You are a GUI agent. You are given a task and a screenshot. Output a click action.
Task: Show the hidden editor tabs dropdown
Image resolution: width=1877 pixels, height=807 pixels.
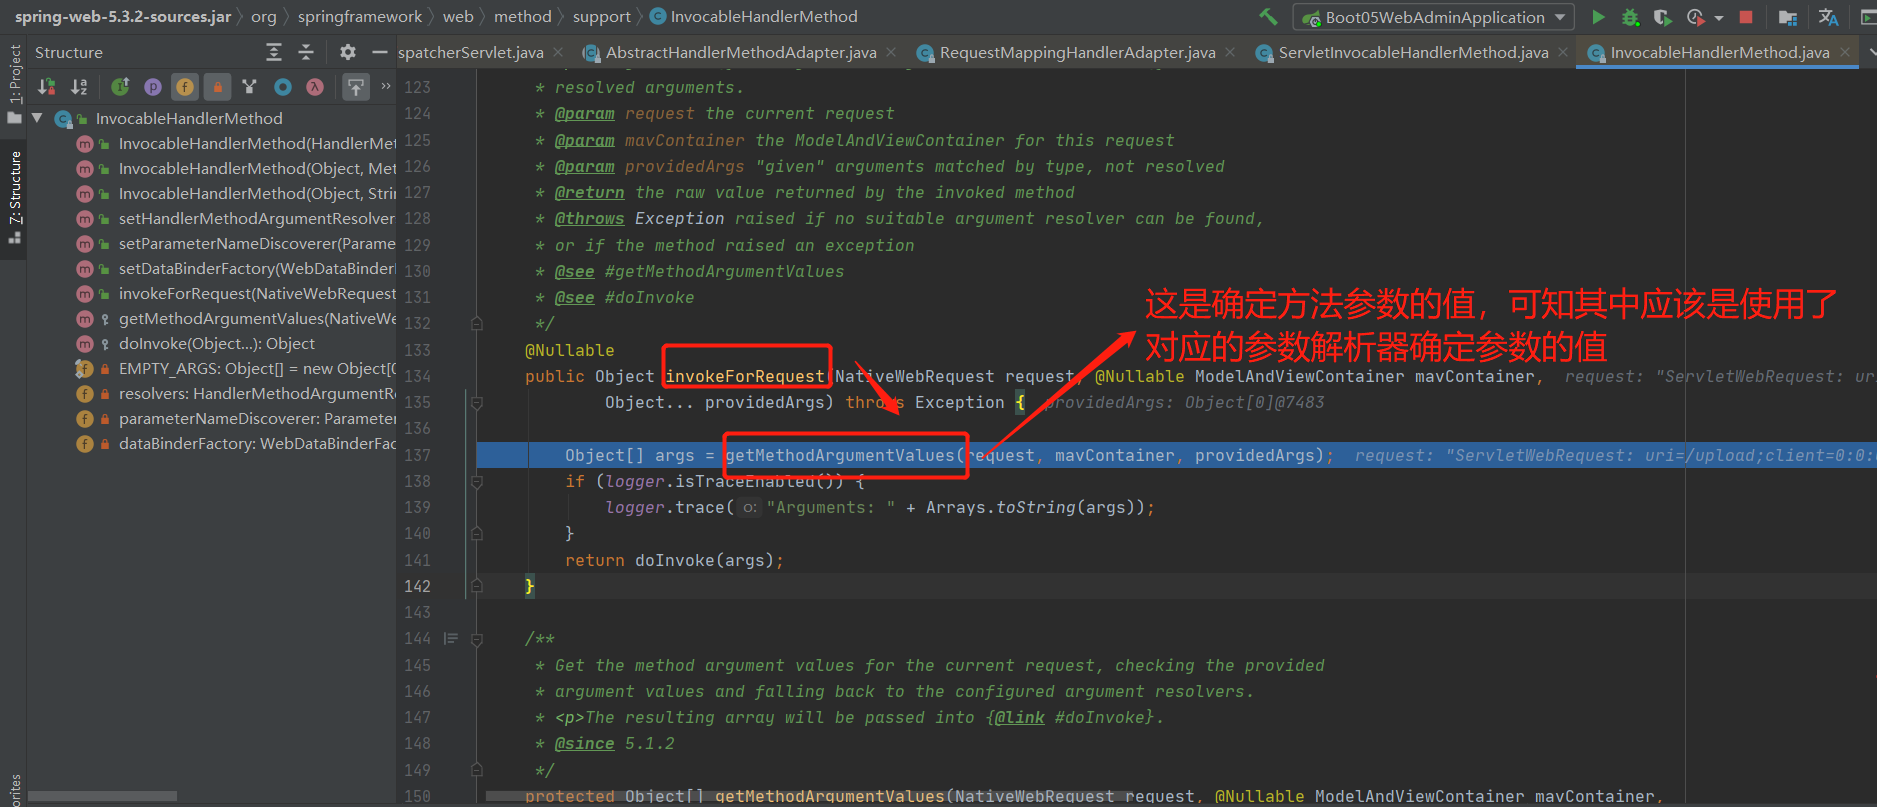tap(1871, 52)
